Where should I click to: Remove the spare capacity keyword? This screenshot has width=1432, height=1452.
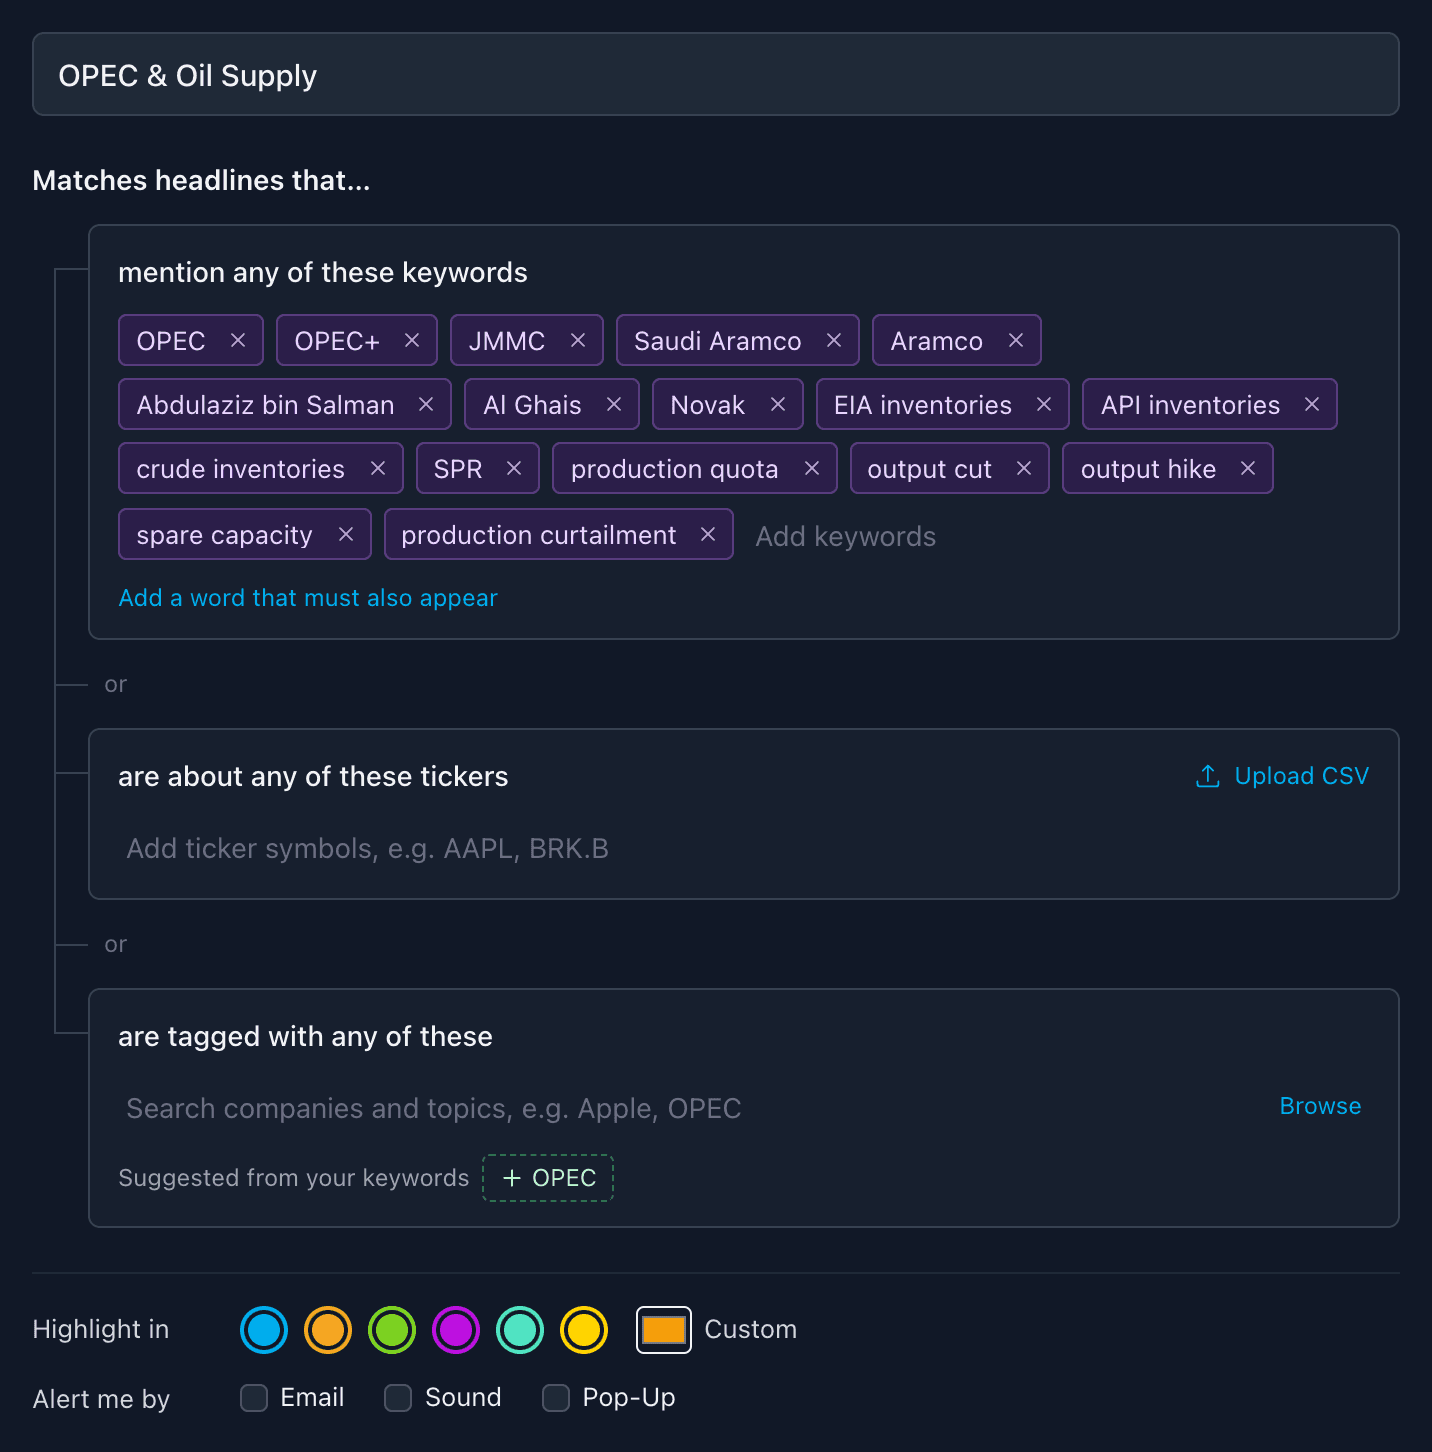pyautogui.click(x=346, y=534)
